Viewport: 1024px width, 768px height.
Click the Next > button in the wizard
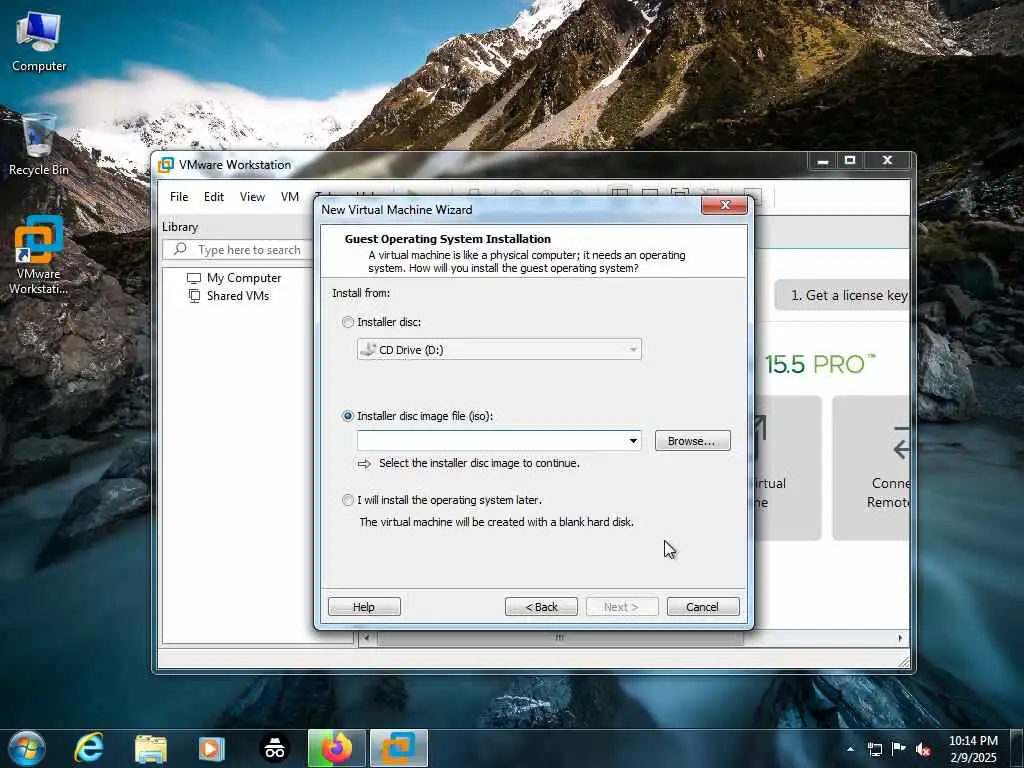coord(621,607)
